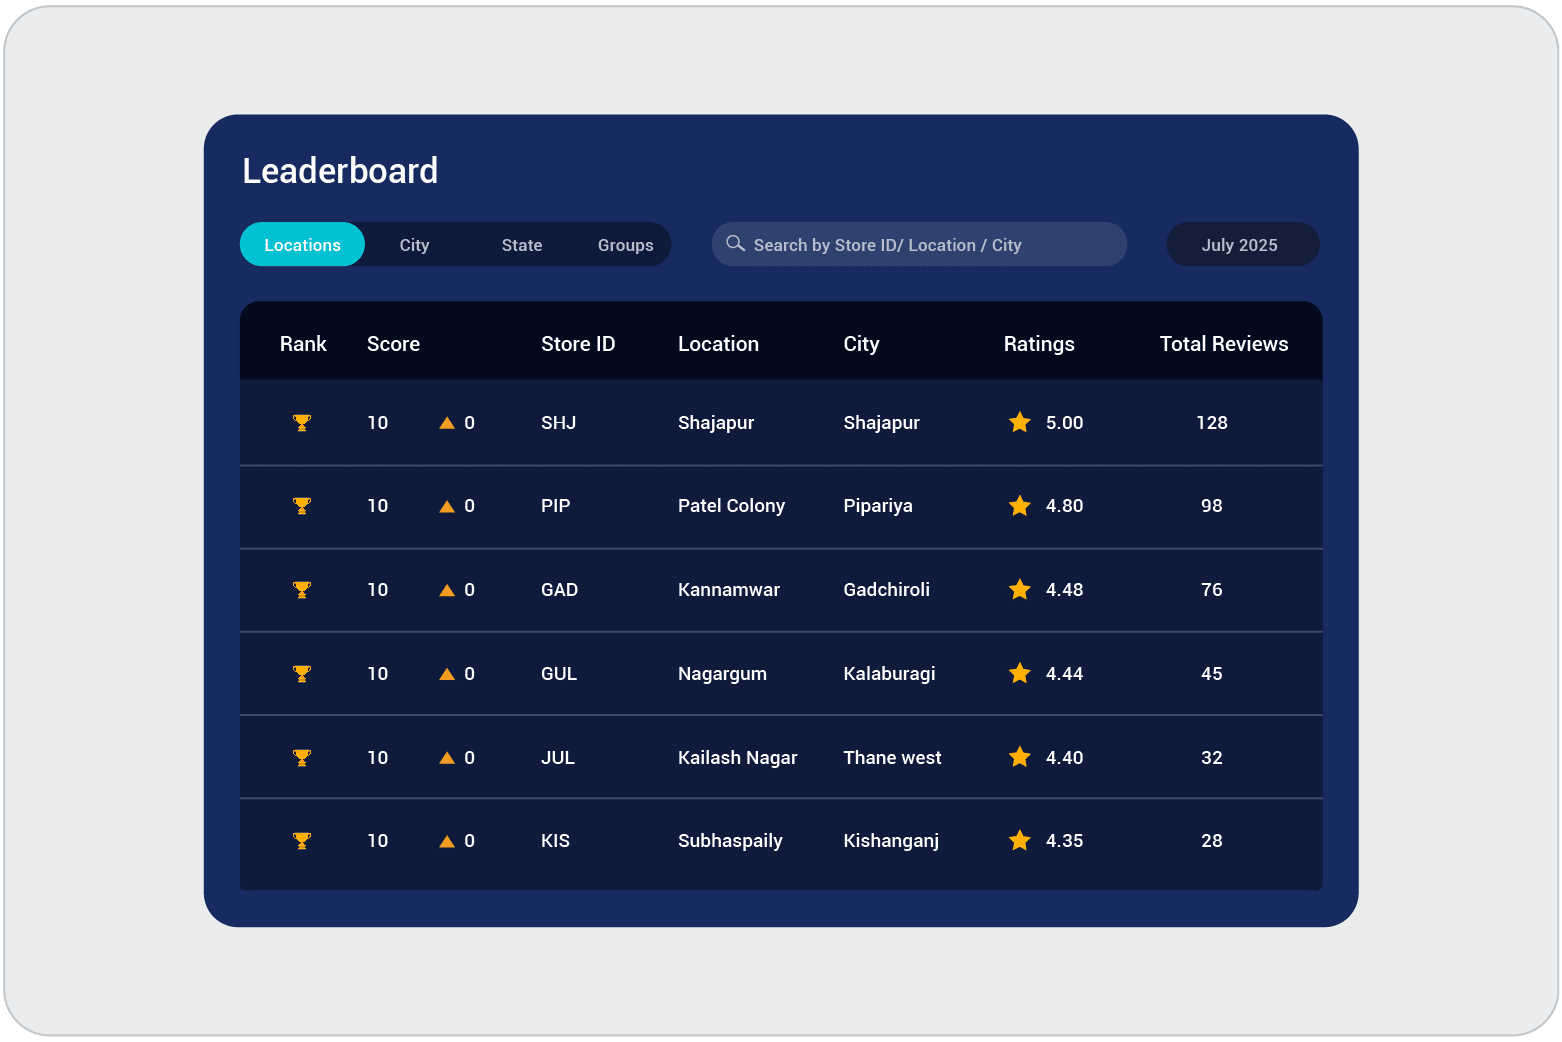Select the GUL store ID cell

click(x=558, y=674)
